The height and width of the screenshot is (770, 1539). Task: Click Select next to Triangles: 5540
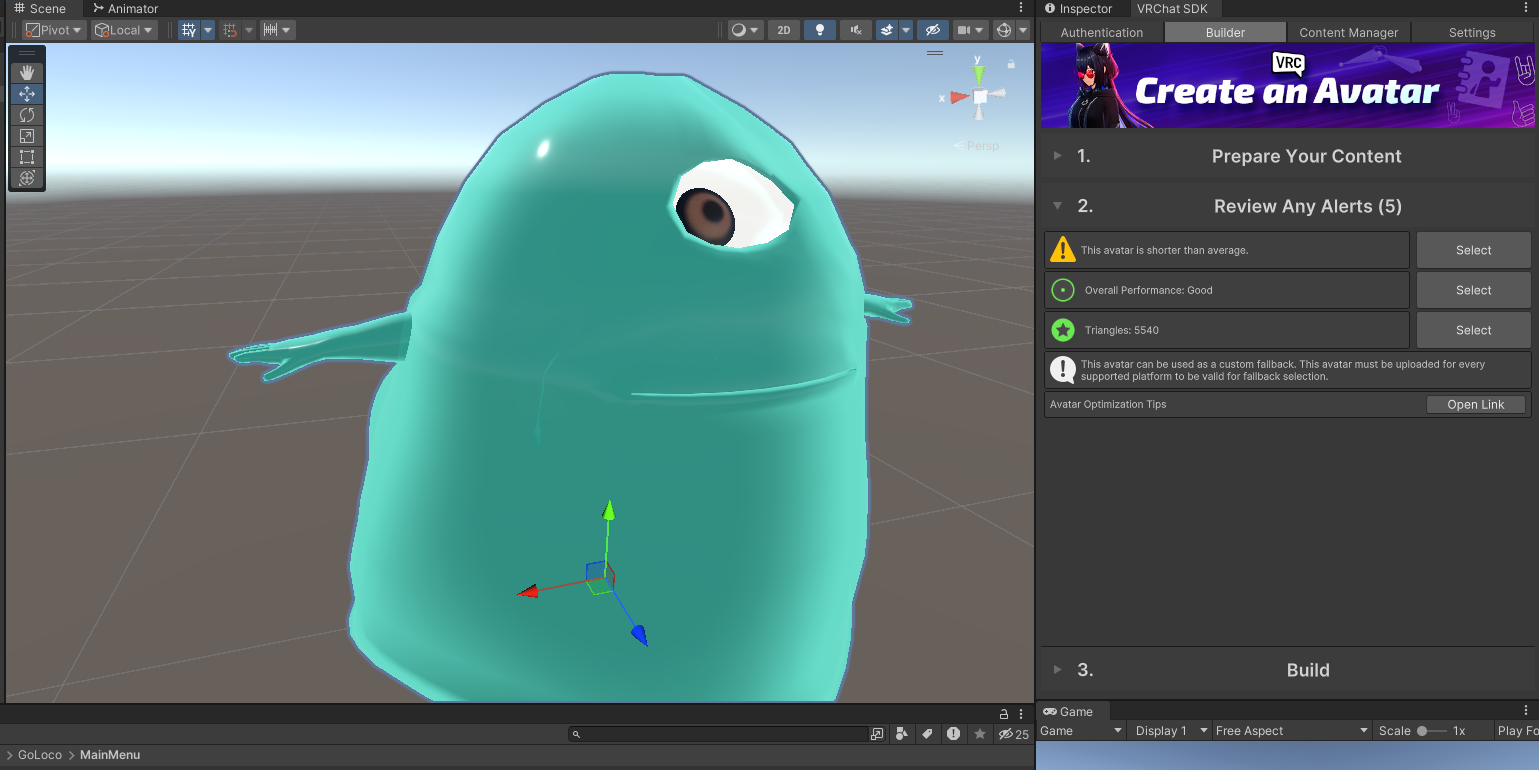[1473, 330]
